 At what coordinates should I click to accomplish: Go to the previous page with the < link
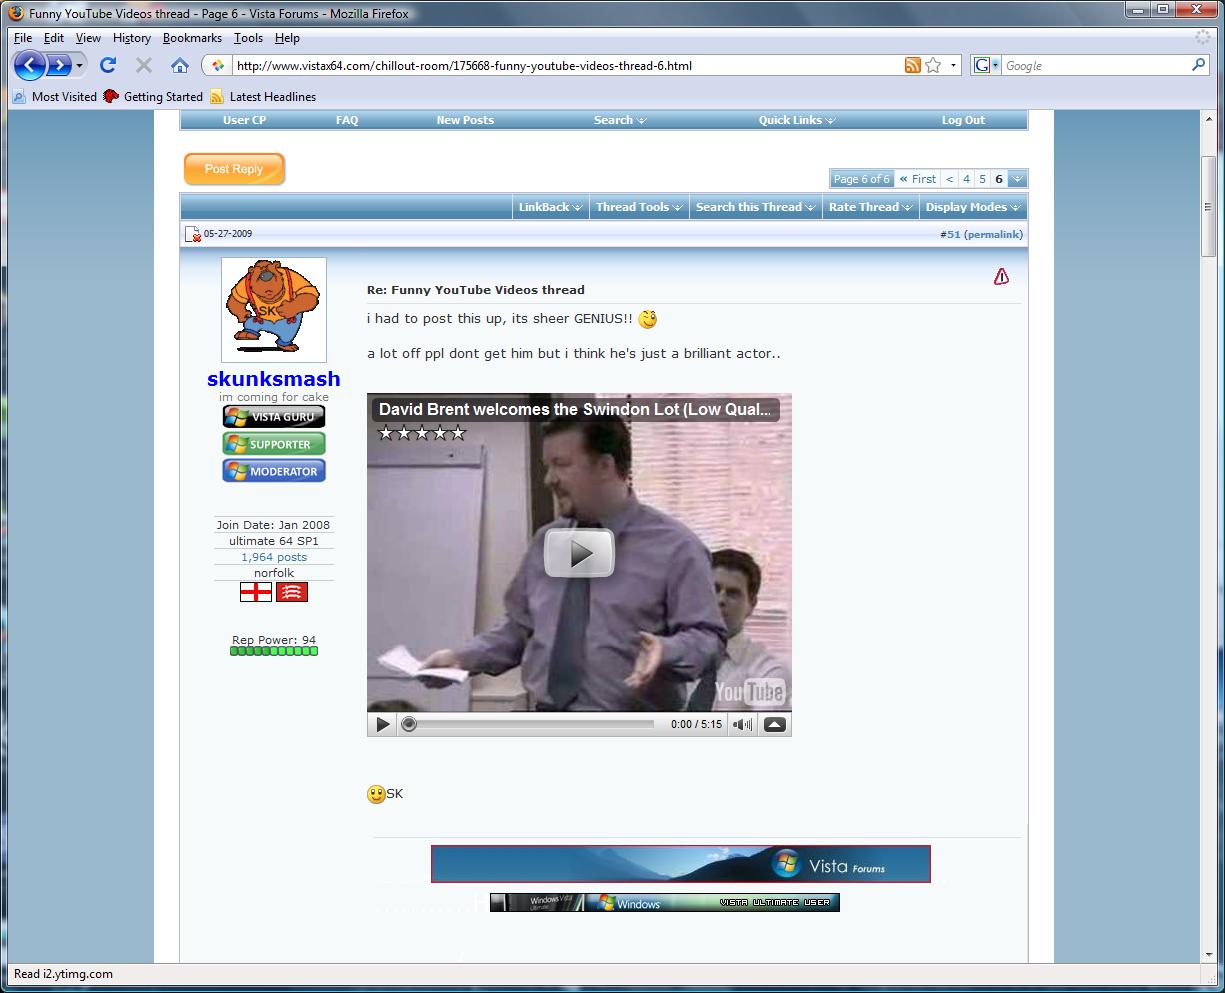point(950,179)
